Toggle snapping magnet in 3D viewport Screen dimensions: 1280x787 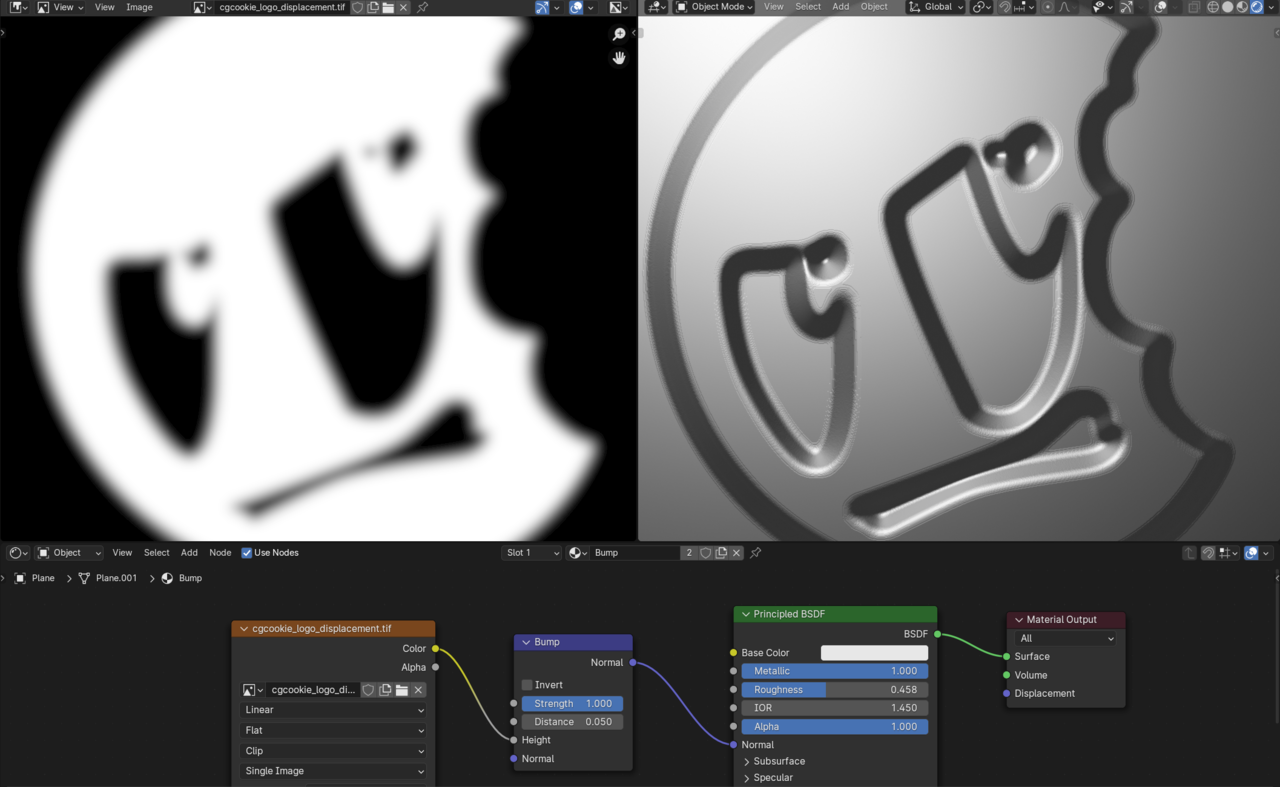[1004, 7]
